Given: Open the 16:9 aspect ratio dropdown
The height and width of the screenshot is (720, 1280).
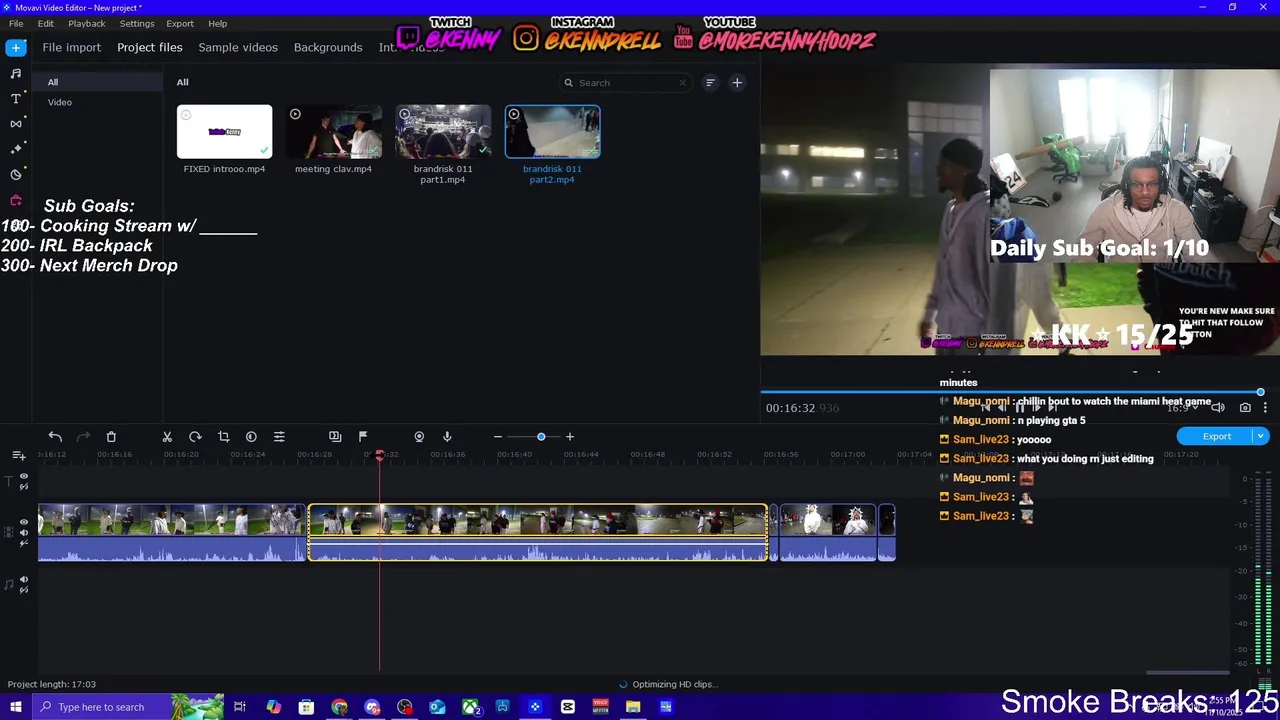Looking at the screenshot, I should point(1182,408).
